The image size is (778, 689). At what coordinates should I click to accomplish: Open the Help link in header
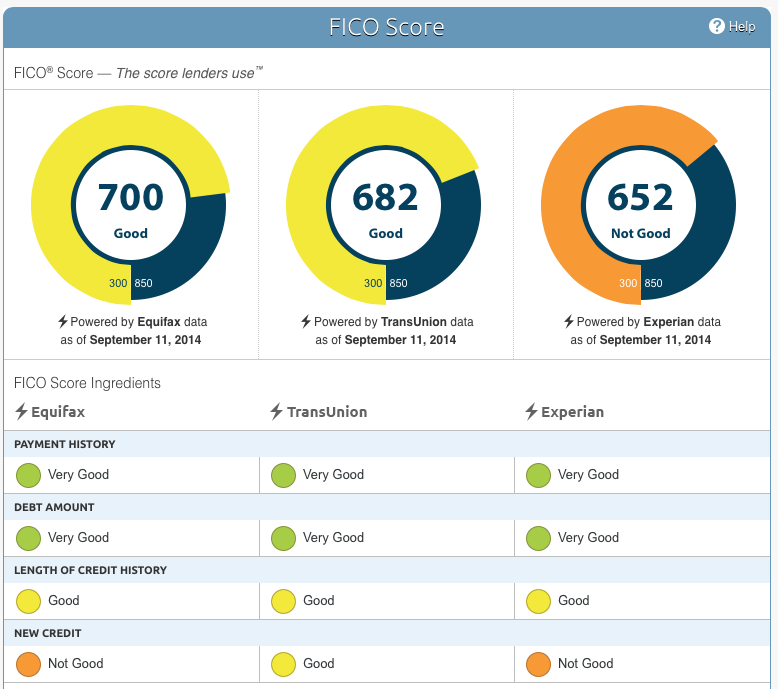[742, 27]
